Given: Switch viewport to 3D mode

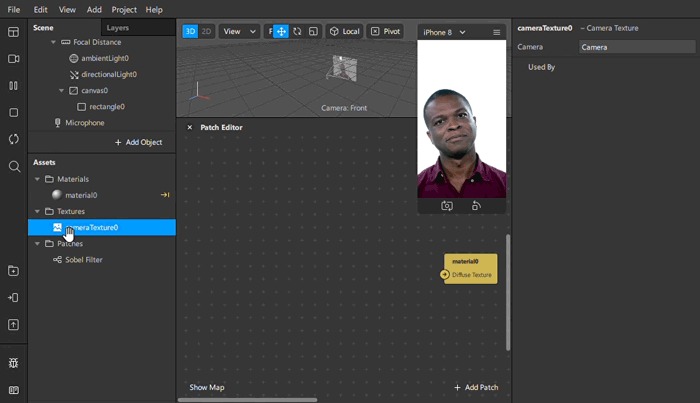Looking at the screenshot, I should point(190,31).
